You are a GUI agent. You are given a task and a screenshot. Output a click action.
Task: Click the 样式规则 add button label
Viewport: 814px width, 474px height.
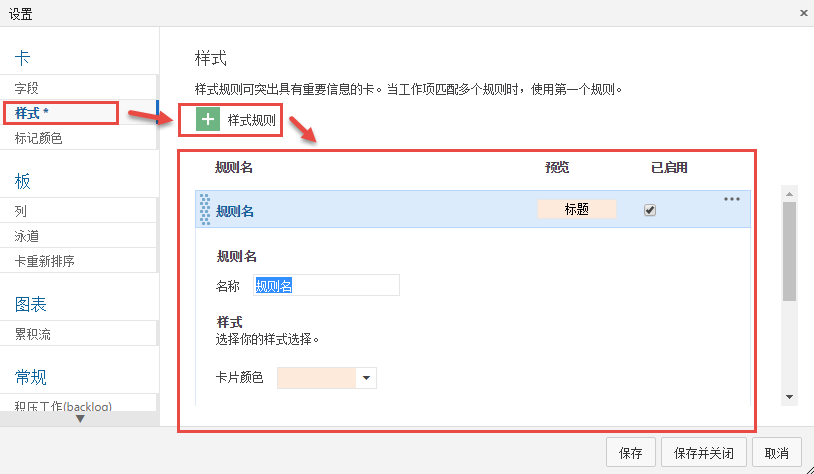(252, 120)
